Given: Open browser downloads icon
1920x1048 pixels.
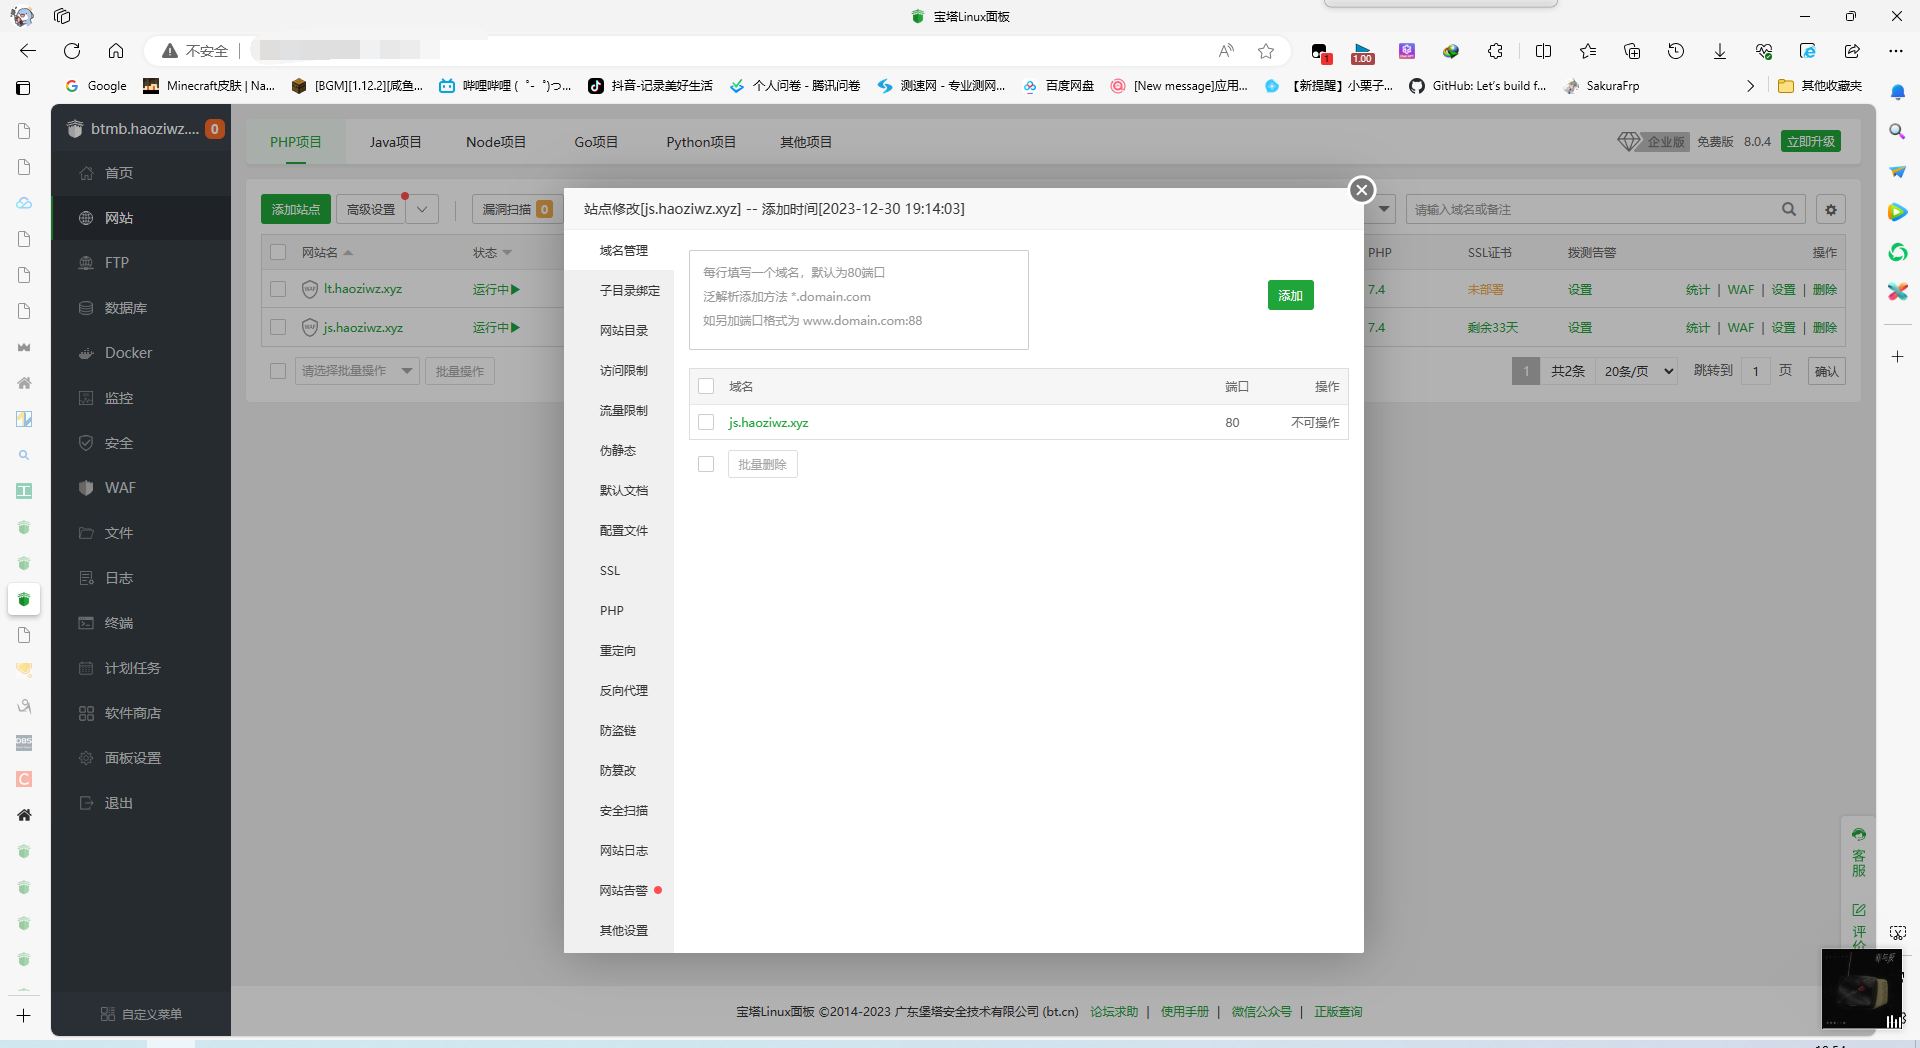Looking at the screenshot, I should tap(1720, 51).
